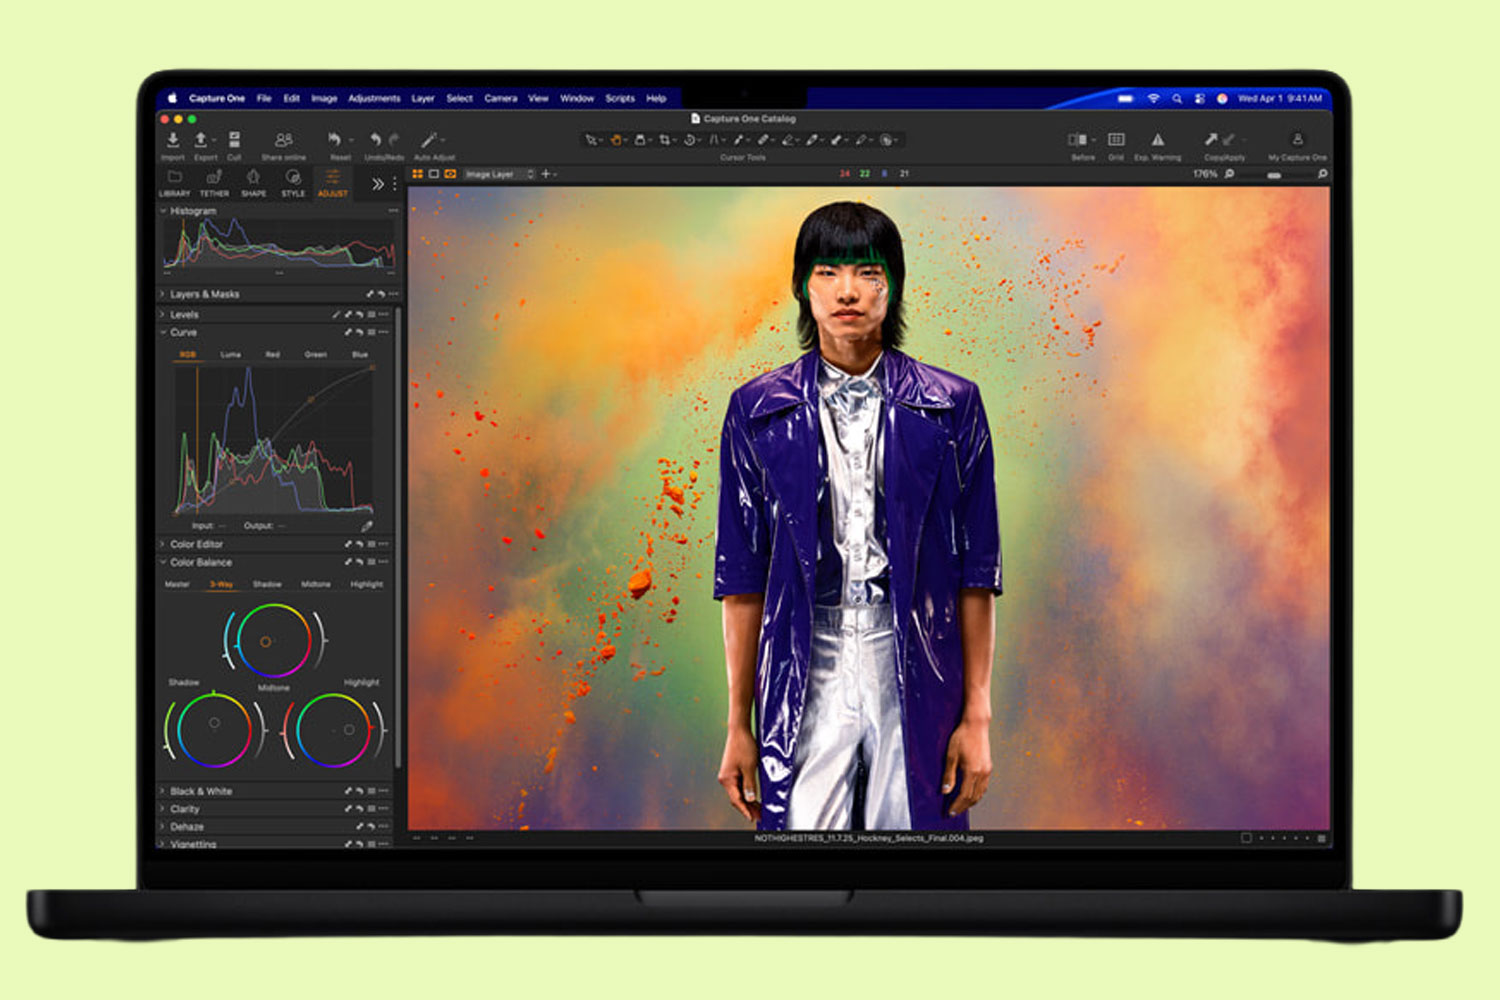Click the Midtone color balance wheel

(x=266, y=642)
